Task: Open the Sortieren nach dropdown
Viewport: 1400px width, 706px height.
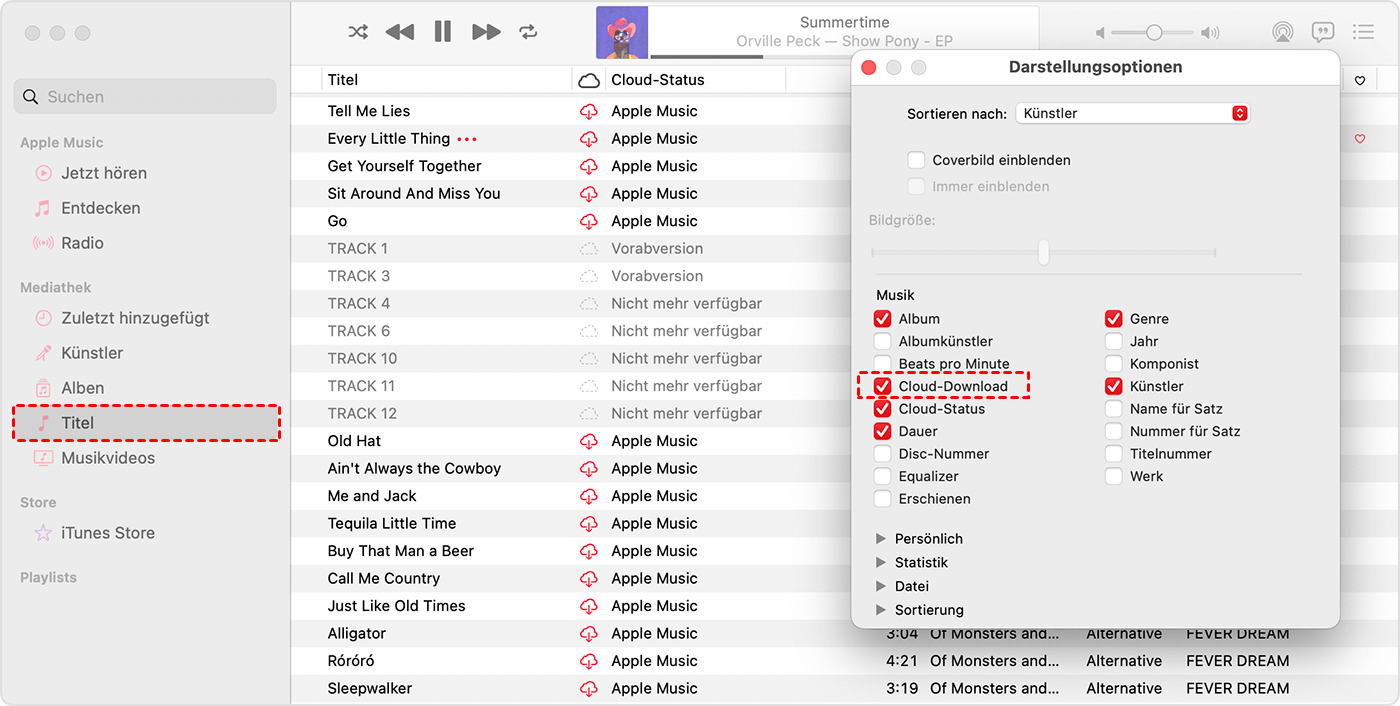Action: click(x=1132, y=114)
